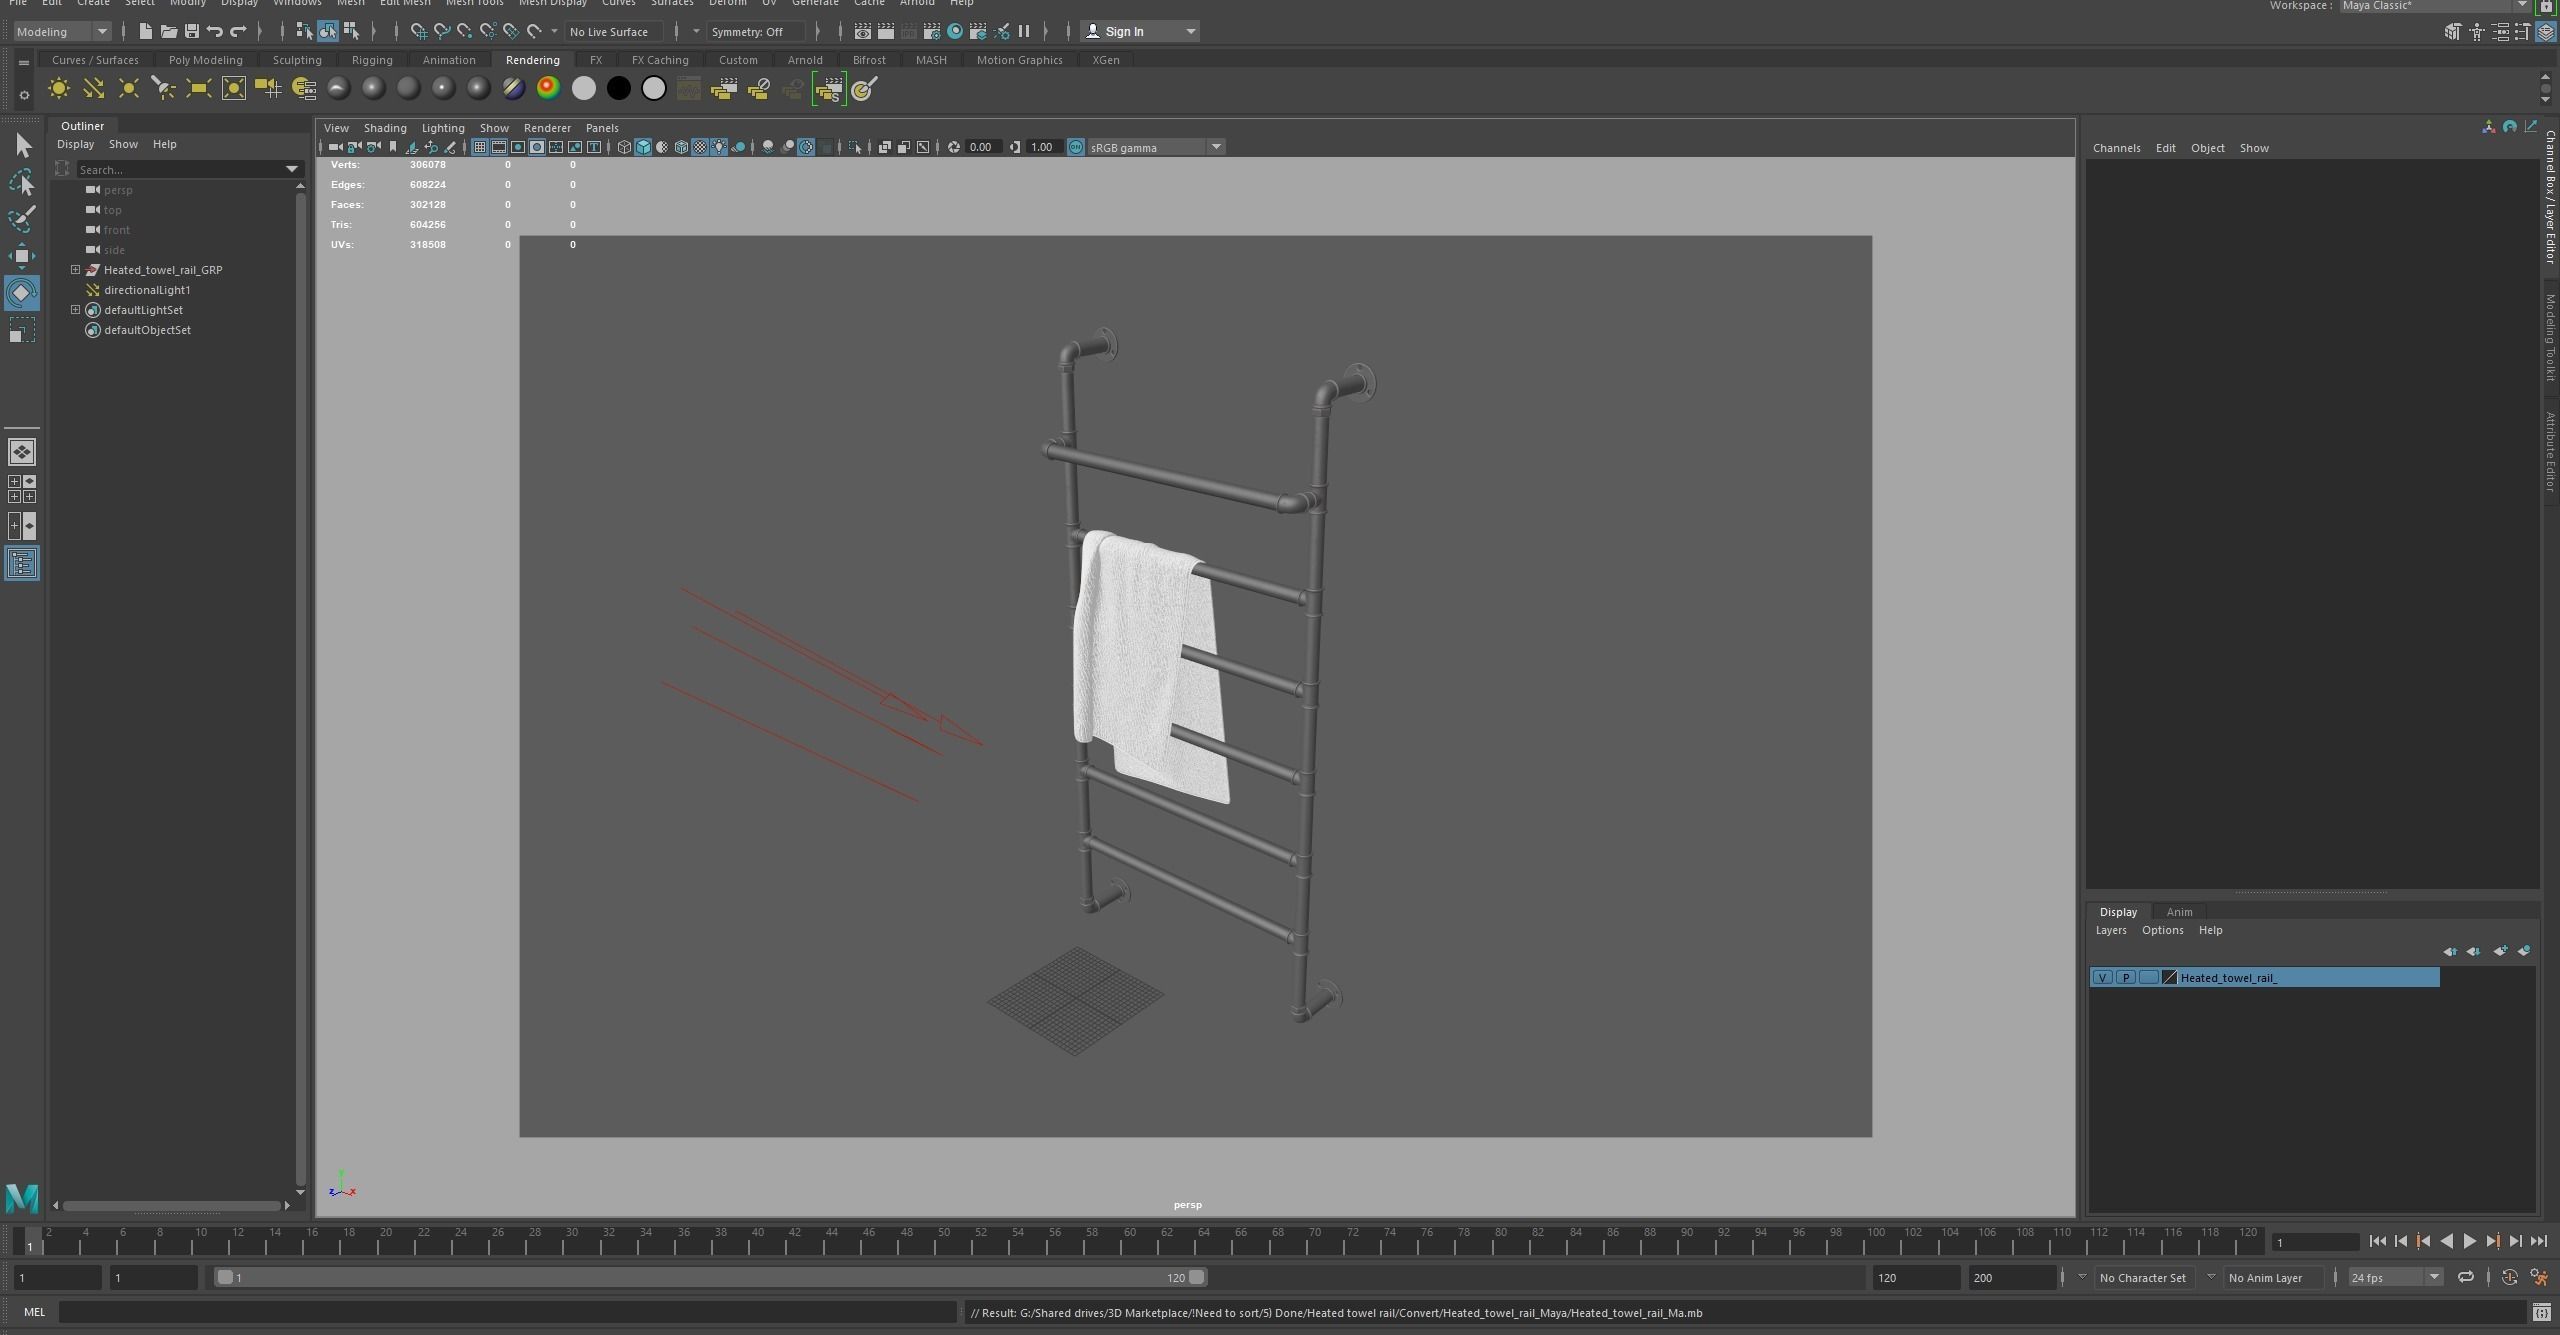
Task: Open the Channels menu in Channel Box
Action: 2116,148
